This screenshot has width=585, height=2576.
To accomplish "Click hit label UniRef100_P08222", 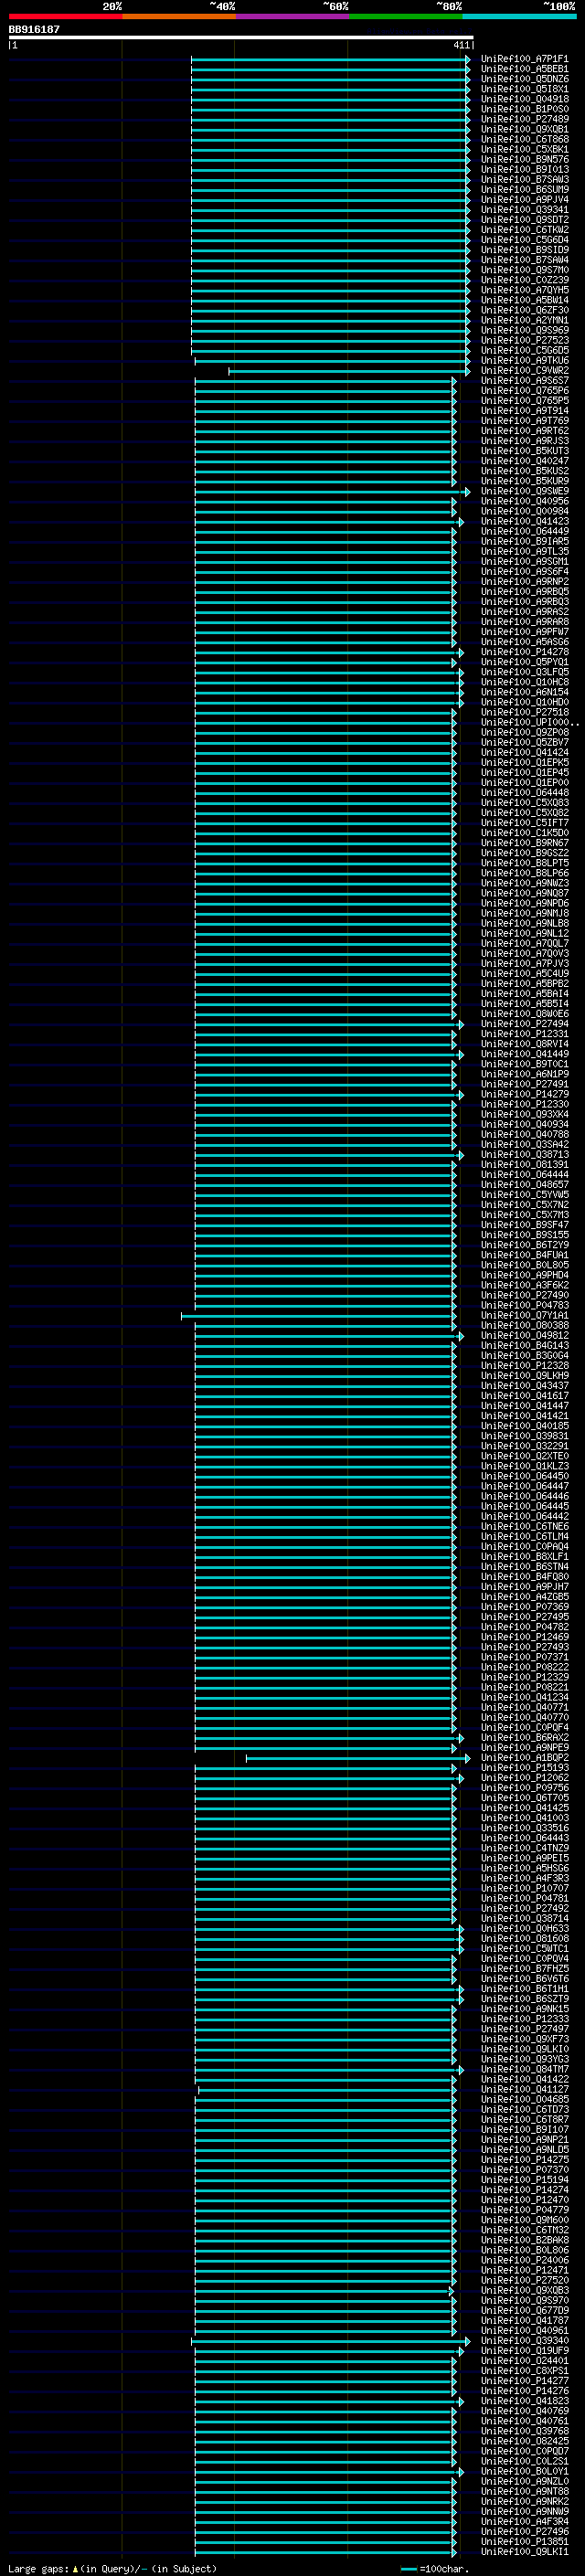I will click(x=525, y=1667).
